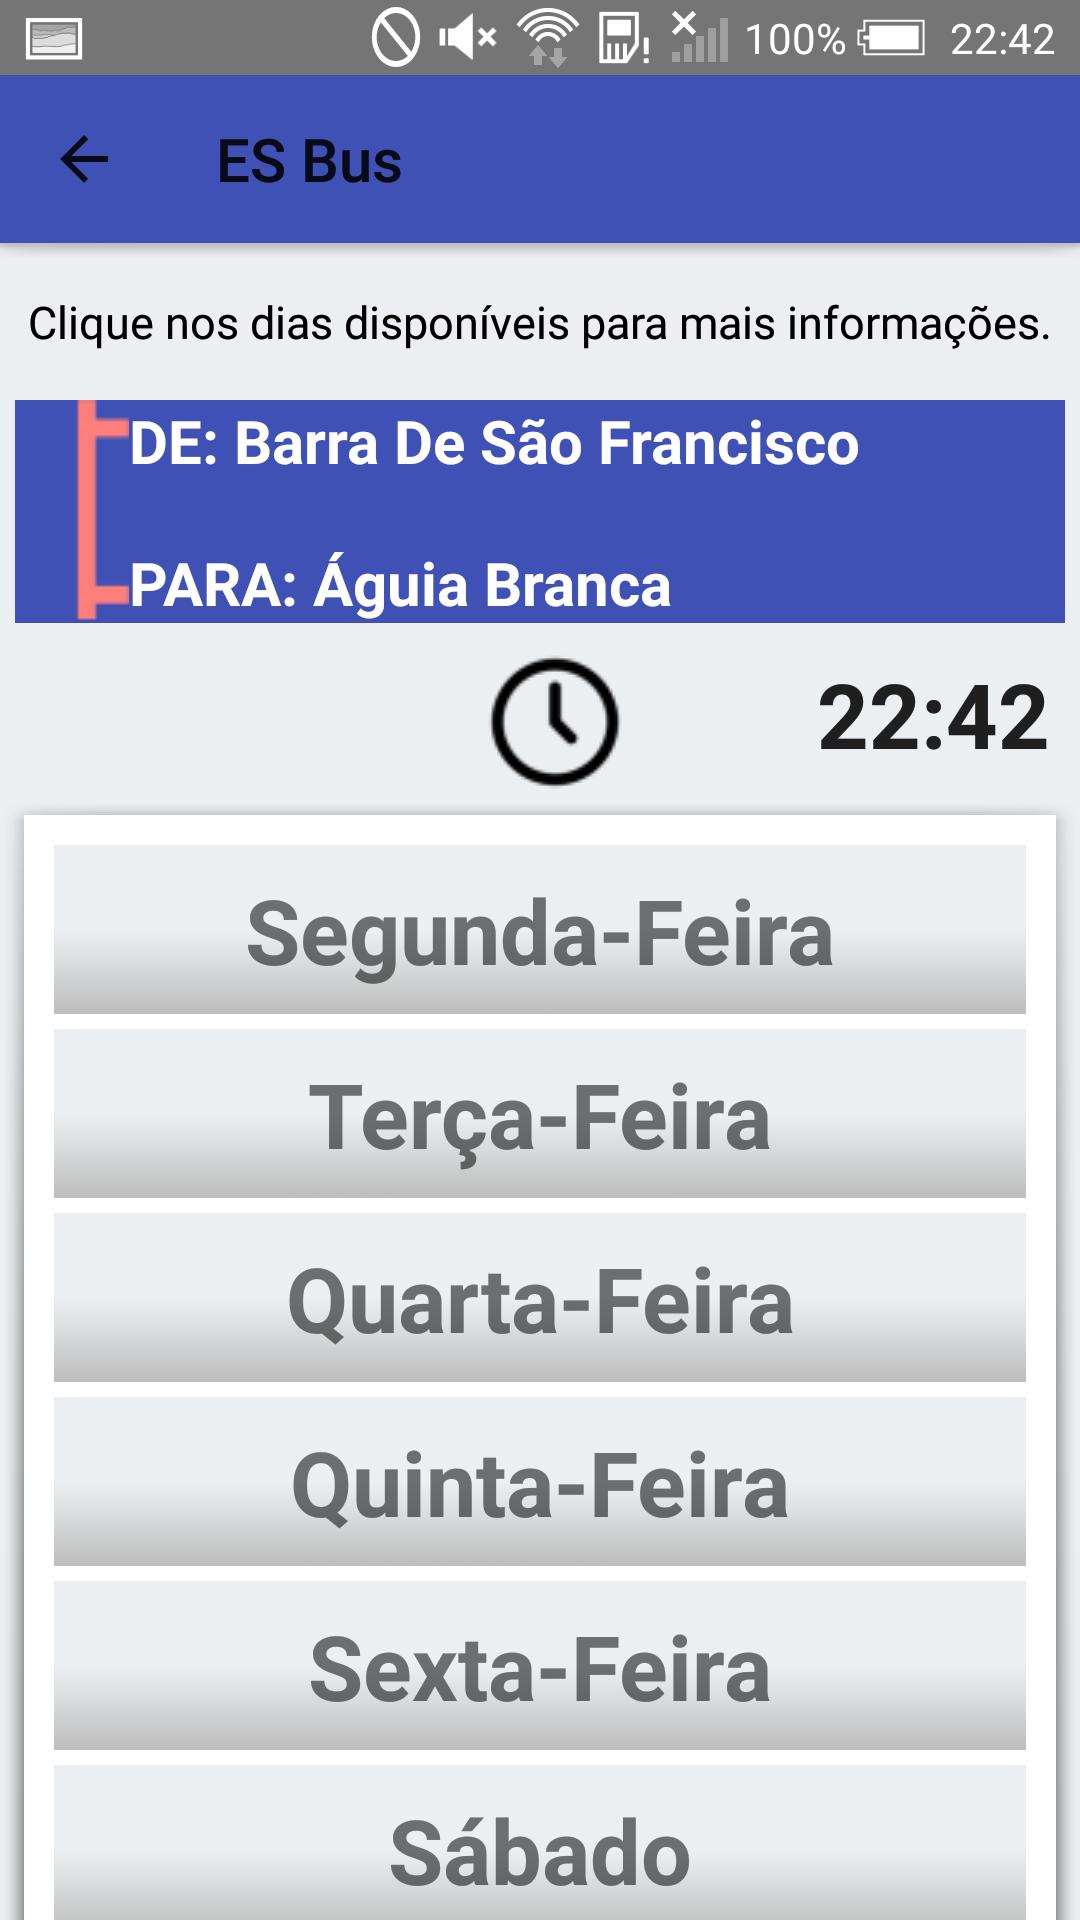The width and height of the screenshot is (1080, 1920).
Task: Tap the destination Águia Branca
Action: (x=400, y=585)
